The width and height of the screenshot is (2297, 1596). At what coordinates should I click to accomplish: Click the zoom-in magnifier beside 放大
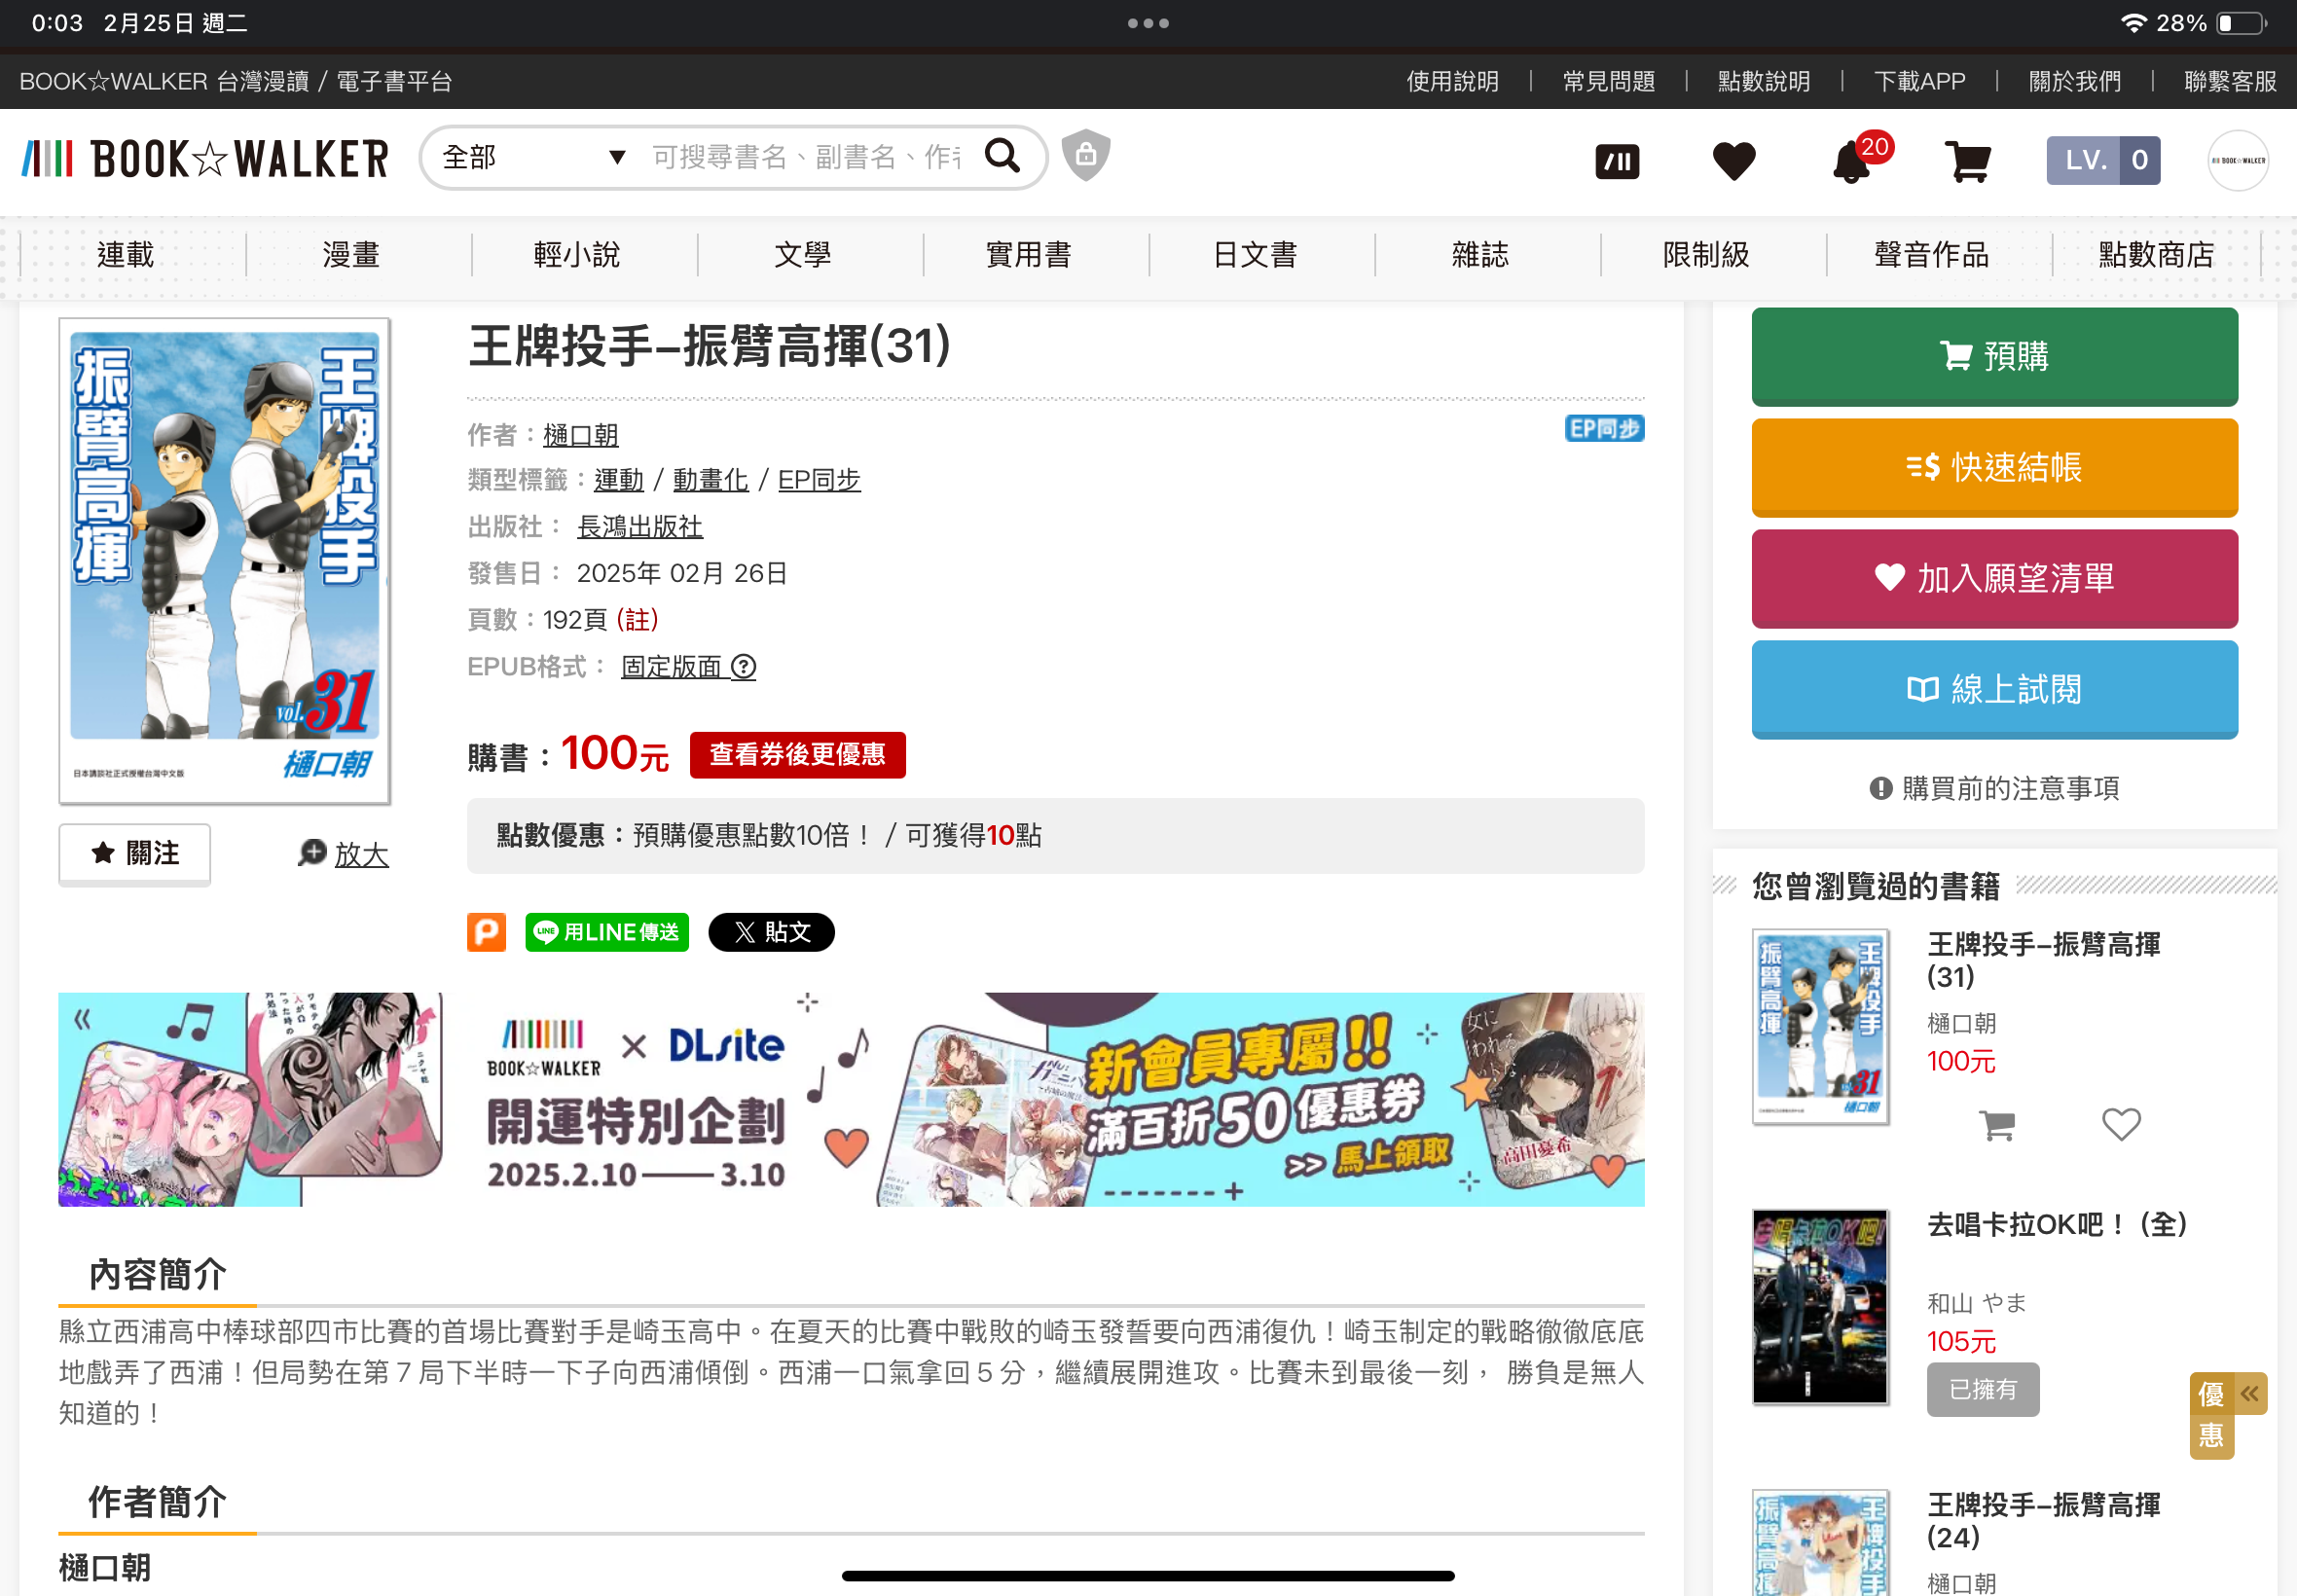click(x=312, y=853)
